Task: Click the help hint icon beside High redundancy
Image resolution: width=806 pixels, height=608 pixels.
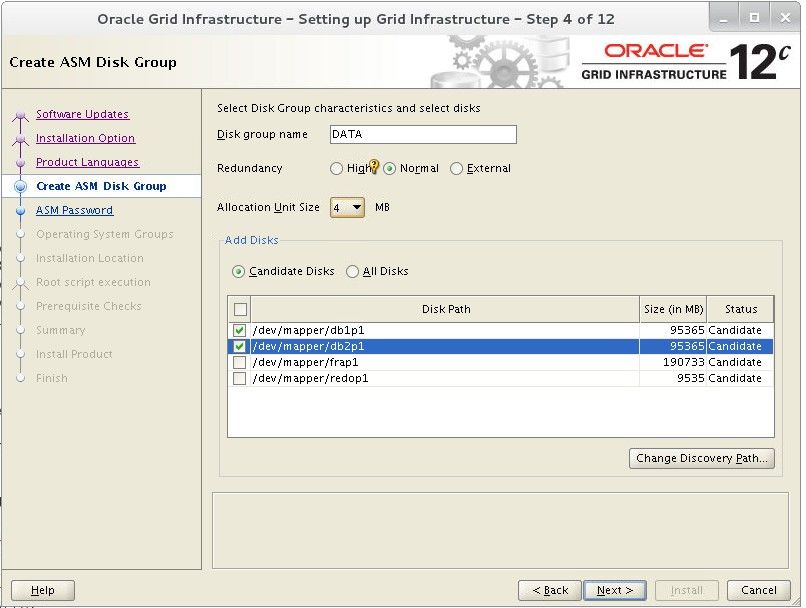Action: point(374,166)
